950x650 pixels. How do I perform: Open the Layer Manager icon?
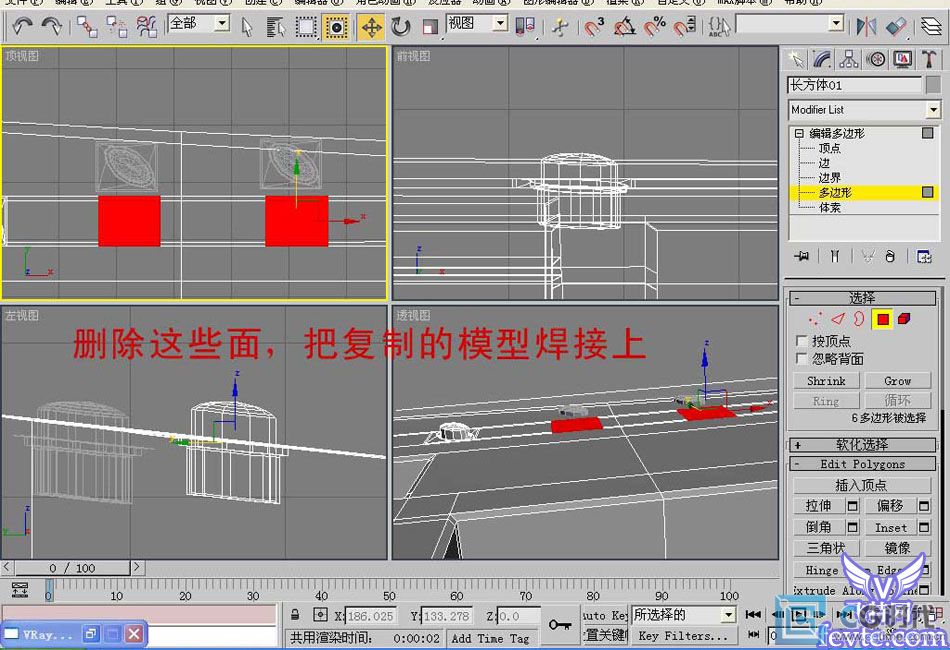tap(931, 27)
